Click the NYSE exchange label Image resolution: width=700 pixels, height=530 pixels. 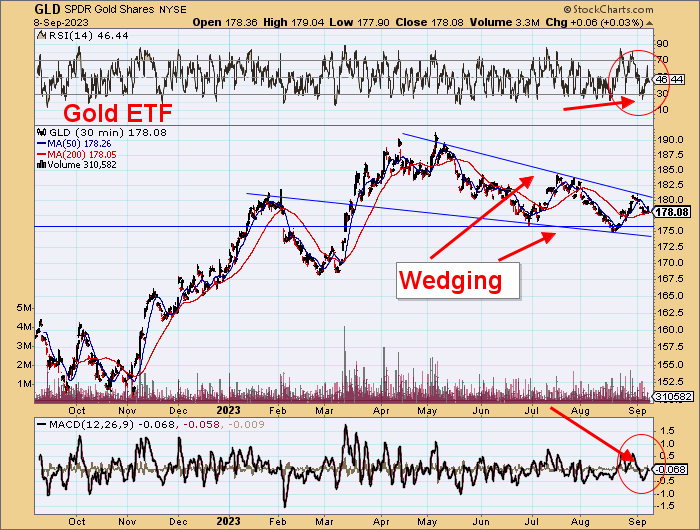point(173,9)
